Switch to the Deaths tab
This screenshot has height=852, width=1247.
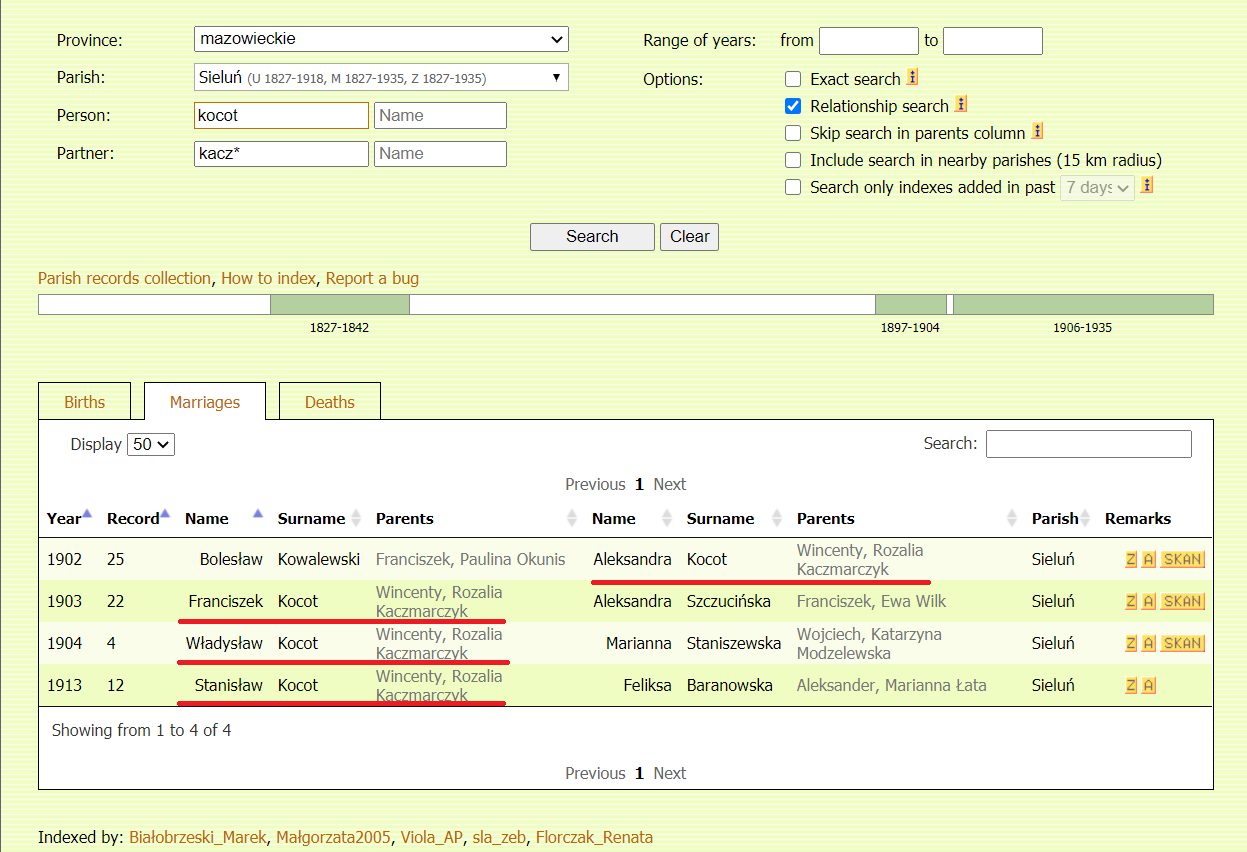point(329,402)
